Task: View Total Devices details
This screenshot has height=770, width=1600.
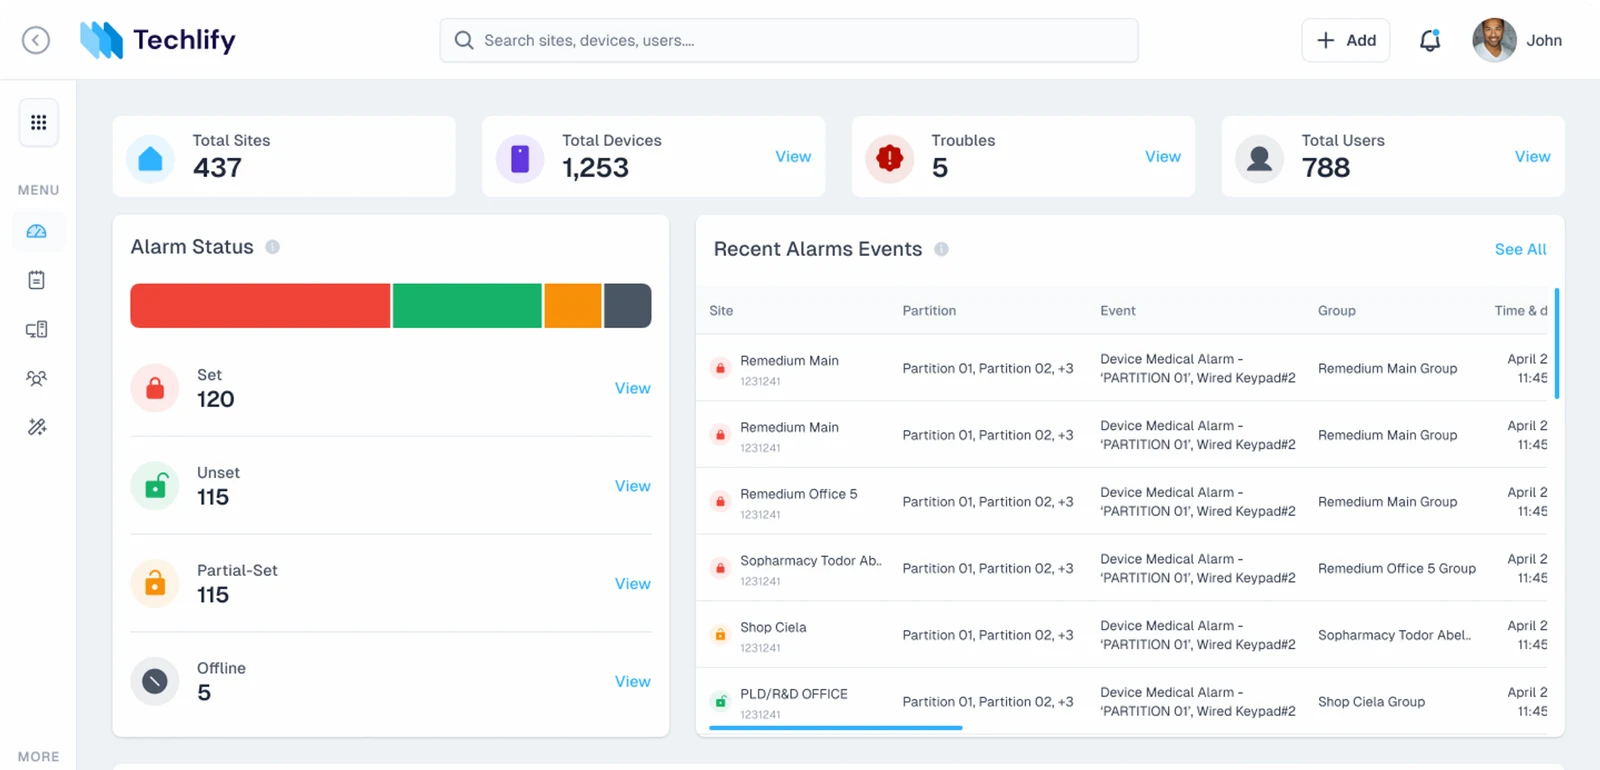Action: (793, 156)
